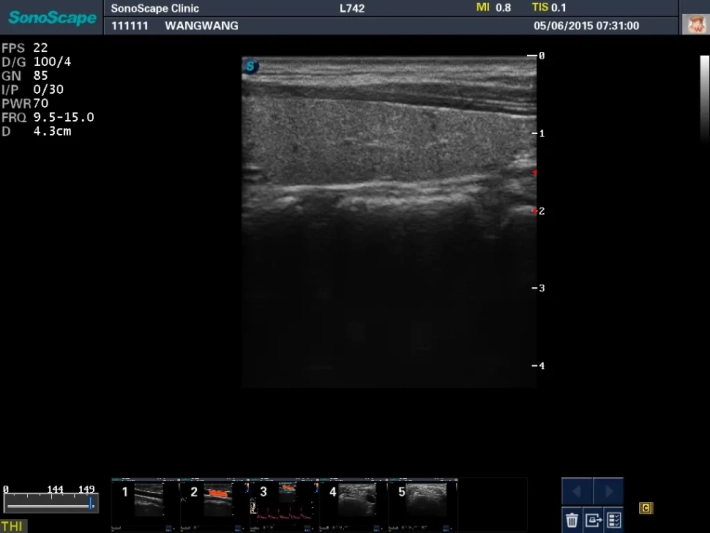The height and width of the screenshot is (533, 710).
Task: Click the red focus marker near depth 2
Action: (535, 211)
